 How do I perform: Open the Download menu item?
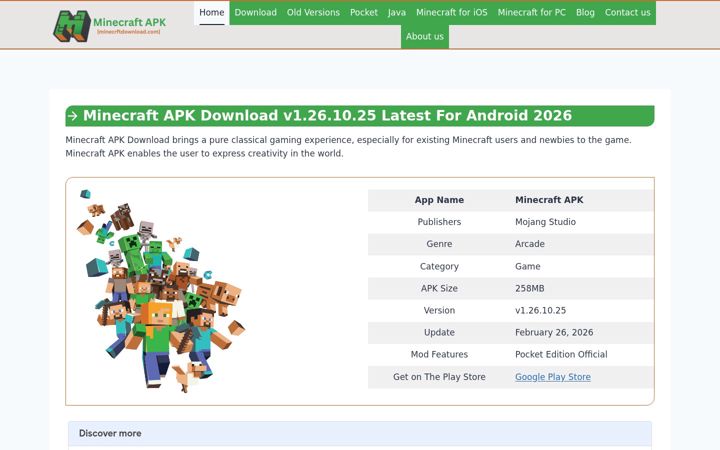tap(256, 13)
